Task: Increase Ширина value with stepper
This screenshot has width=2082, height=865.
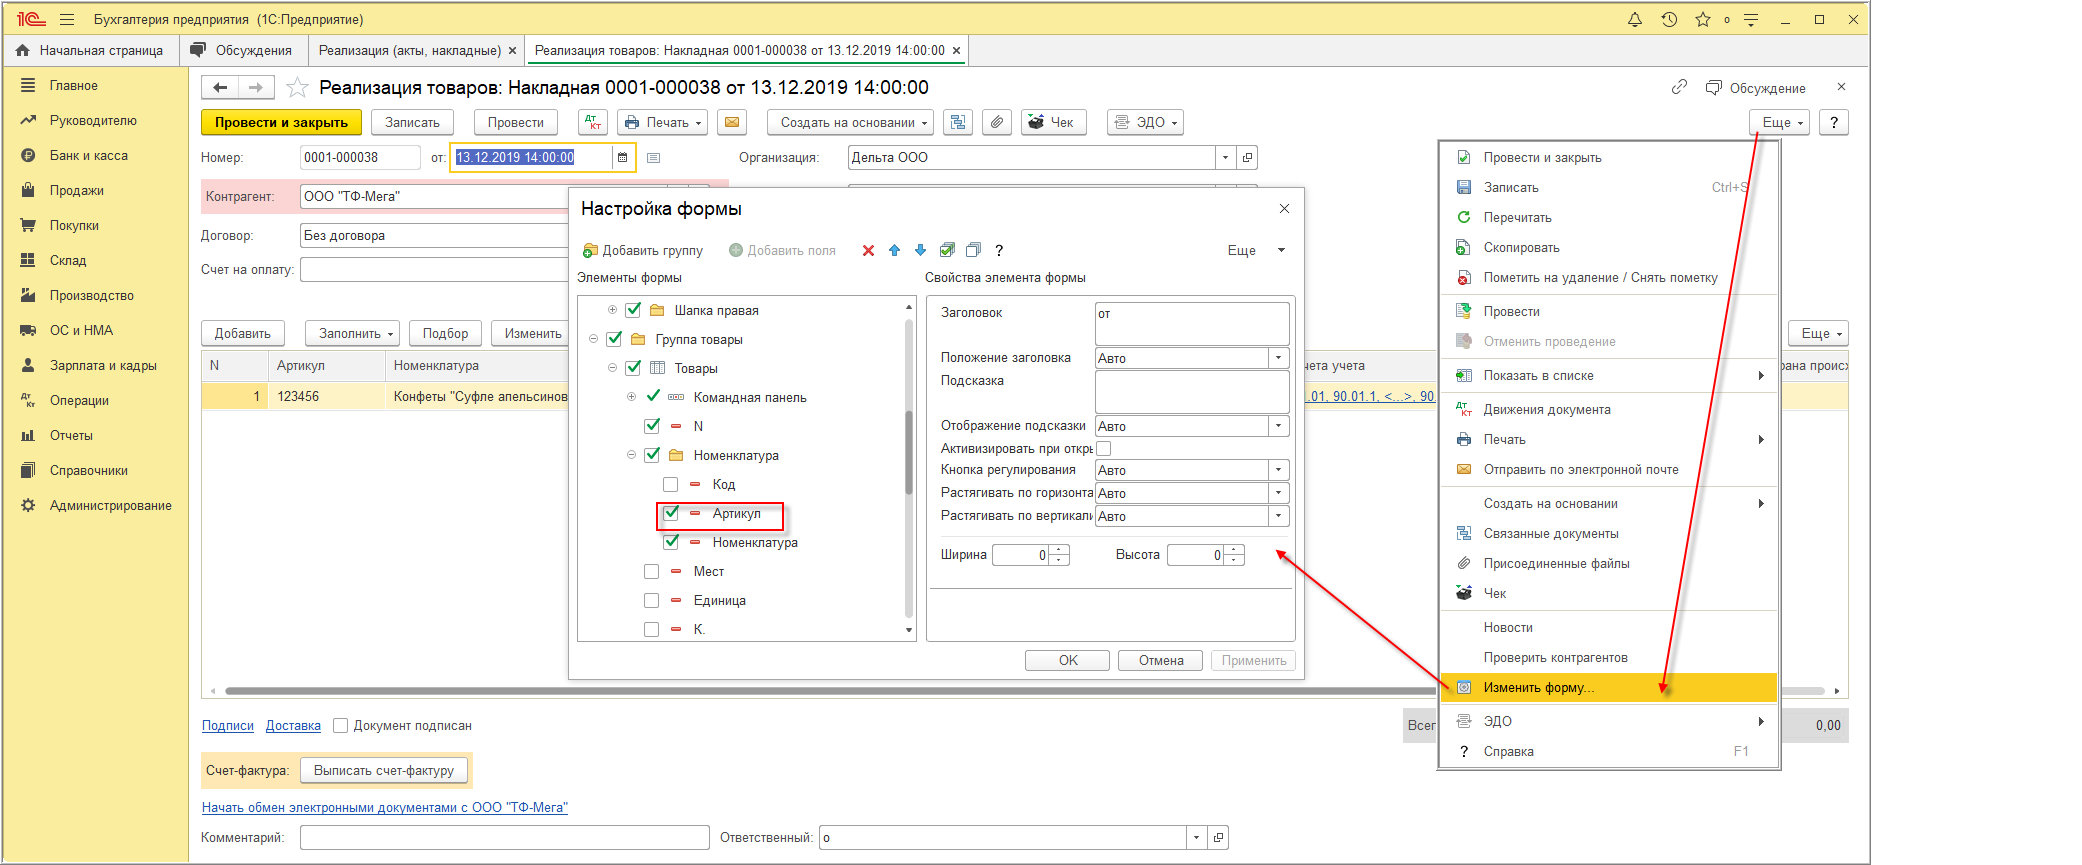Action: click(x=1060, y=549)
